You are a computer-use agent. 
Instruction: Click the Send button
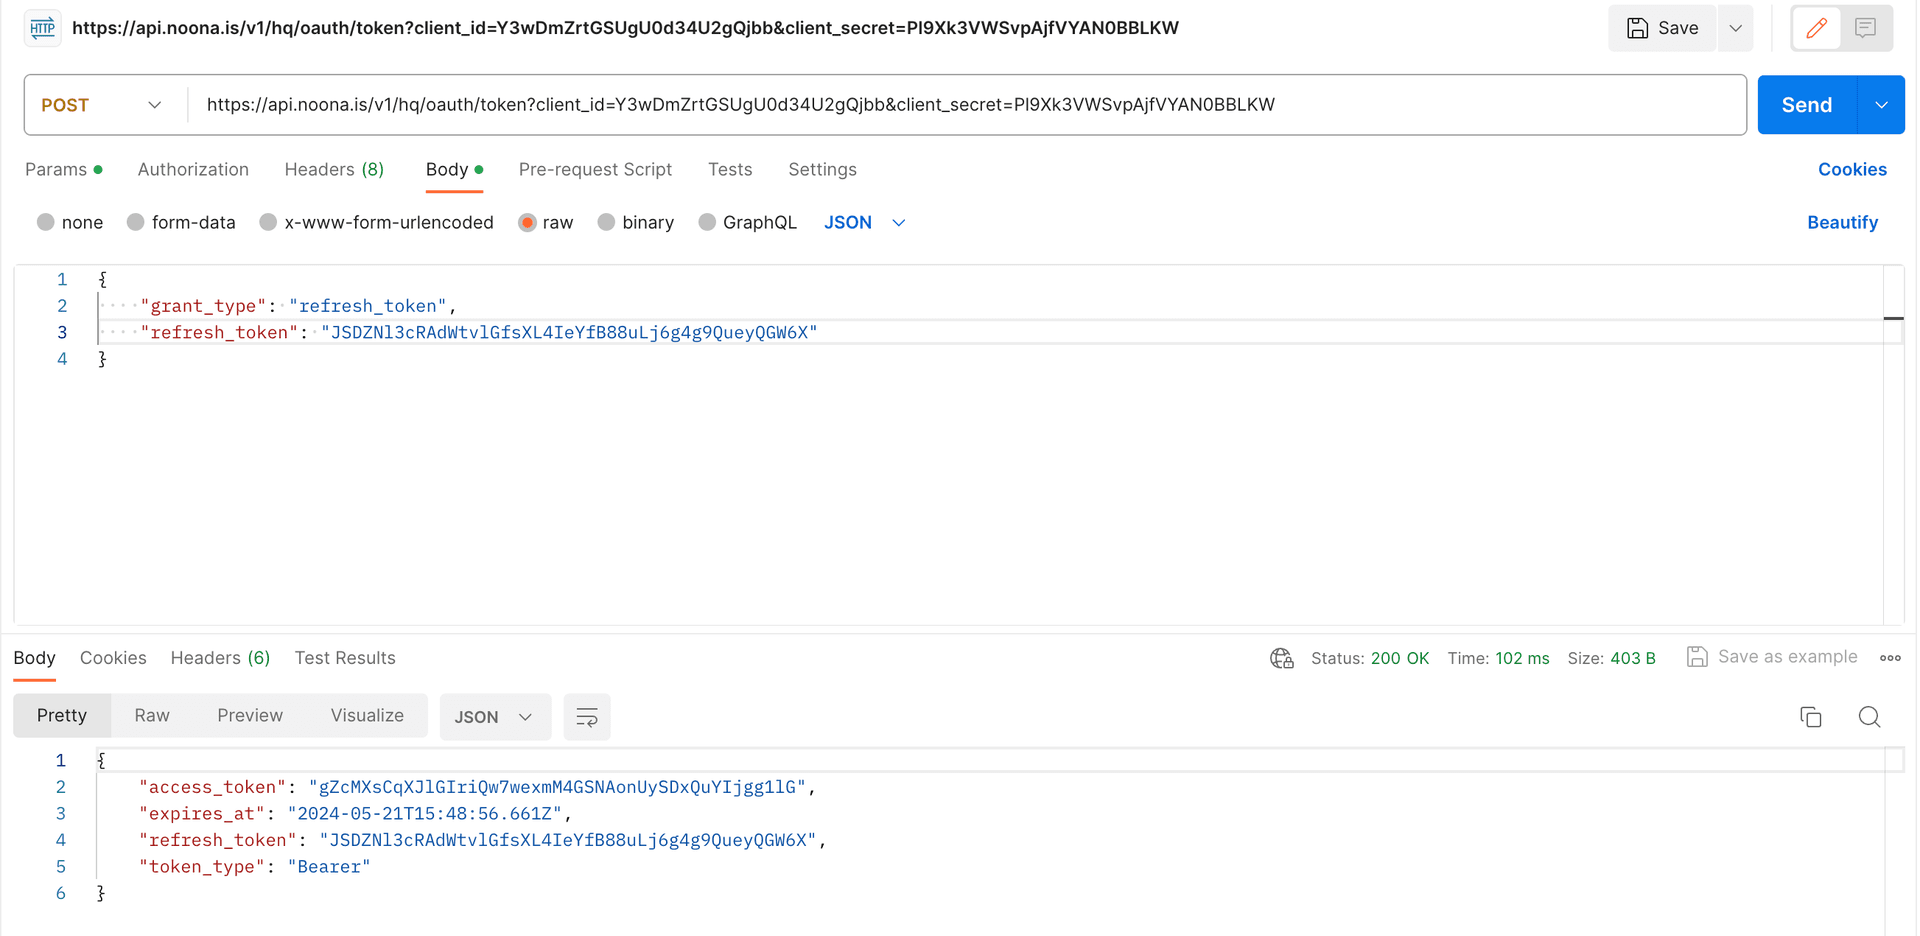(x=1806, y=104)
